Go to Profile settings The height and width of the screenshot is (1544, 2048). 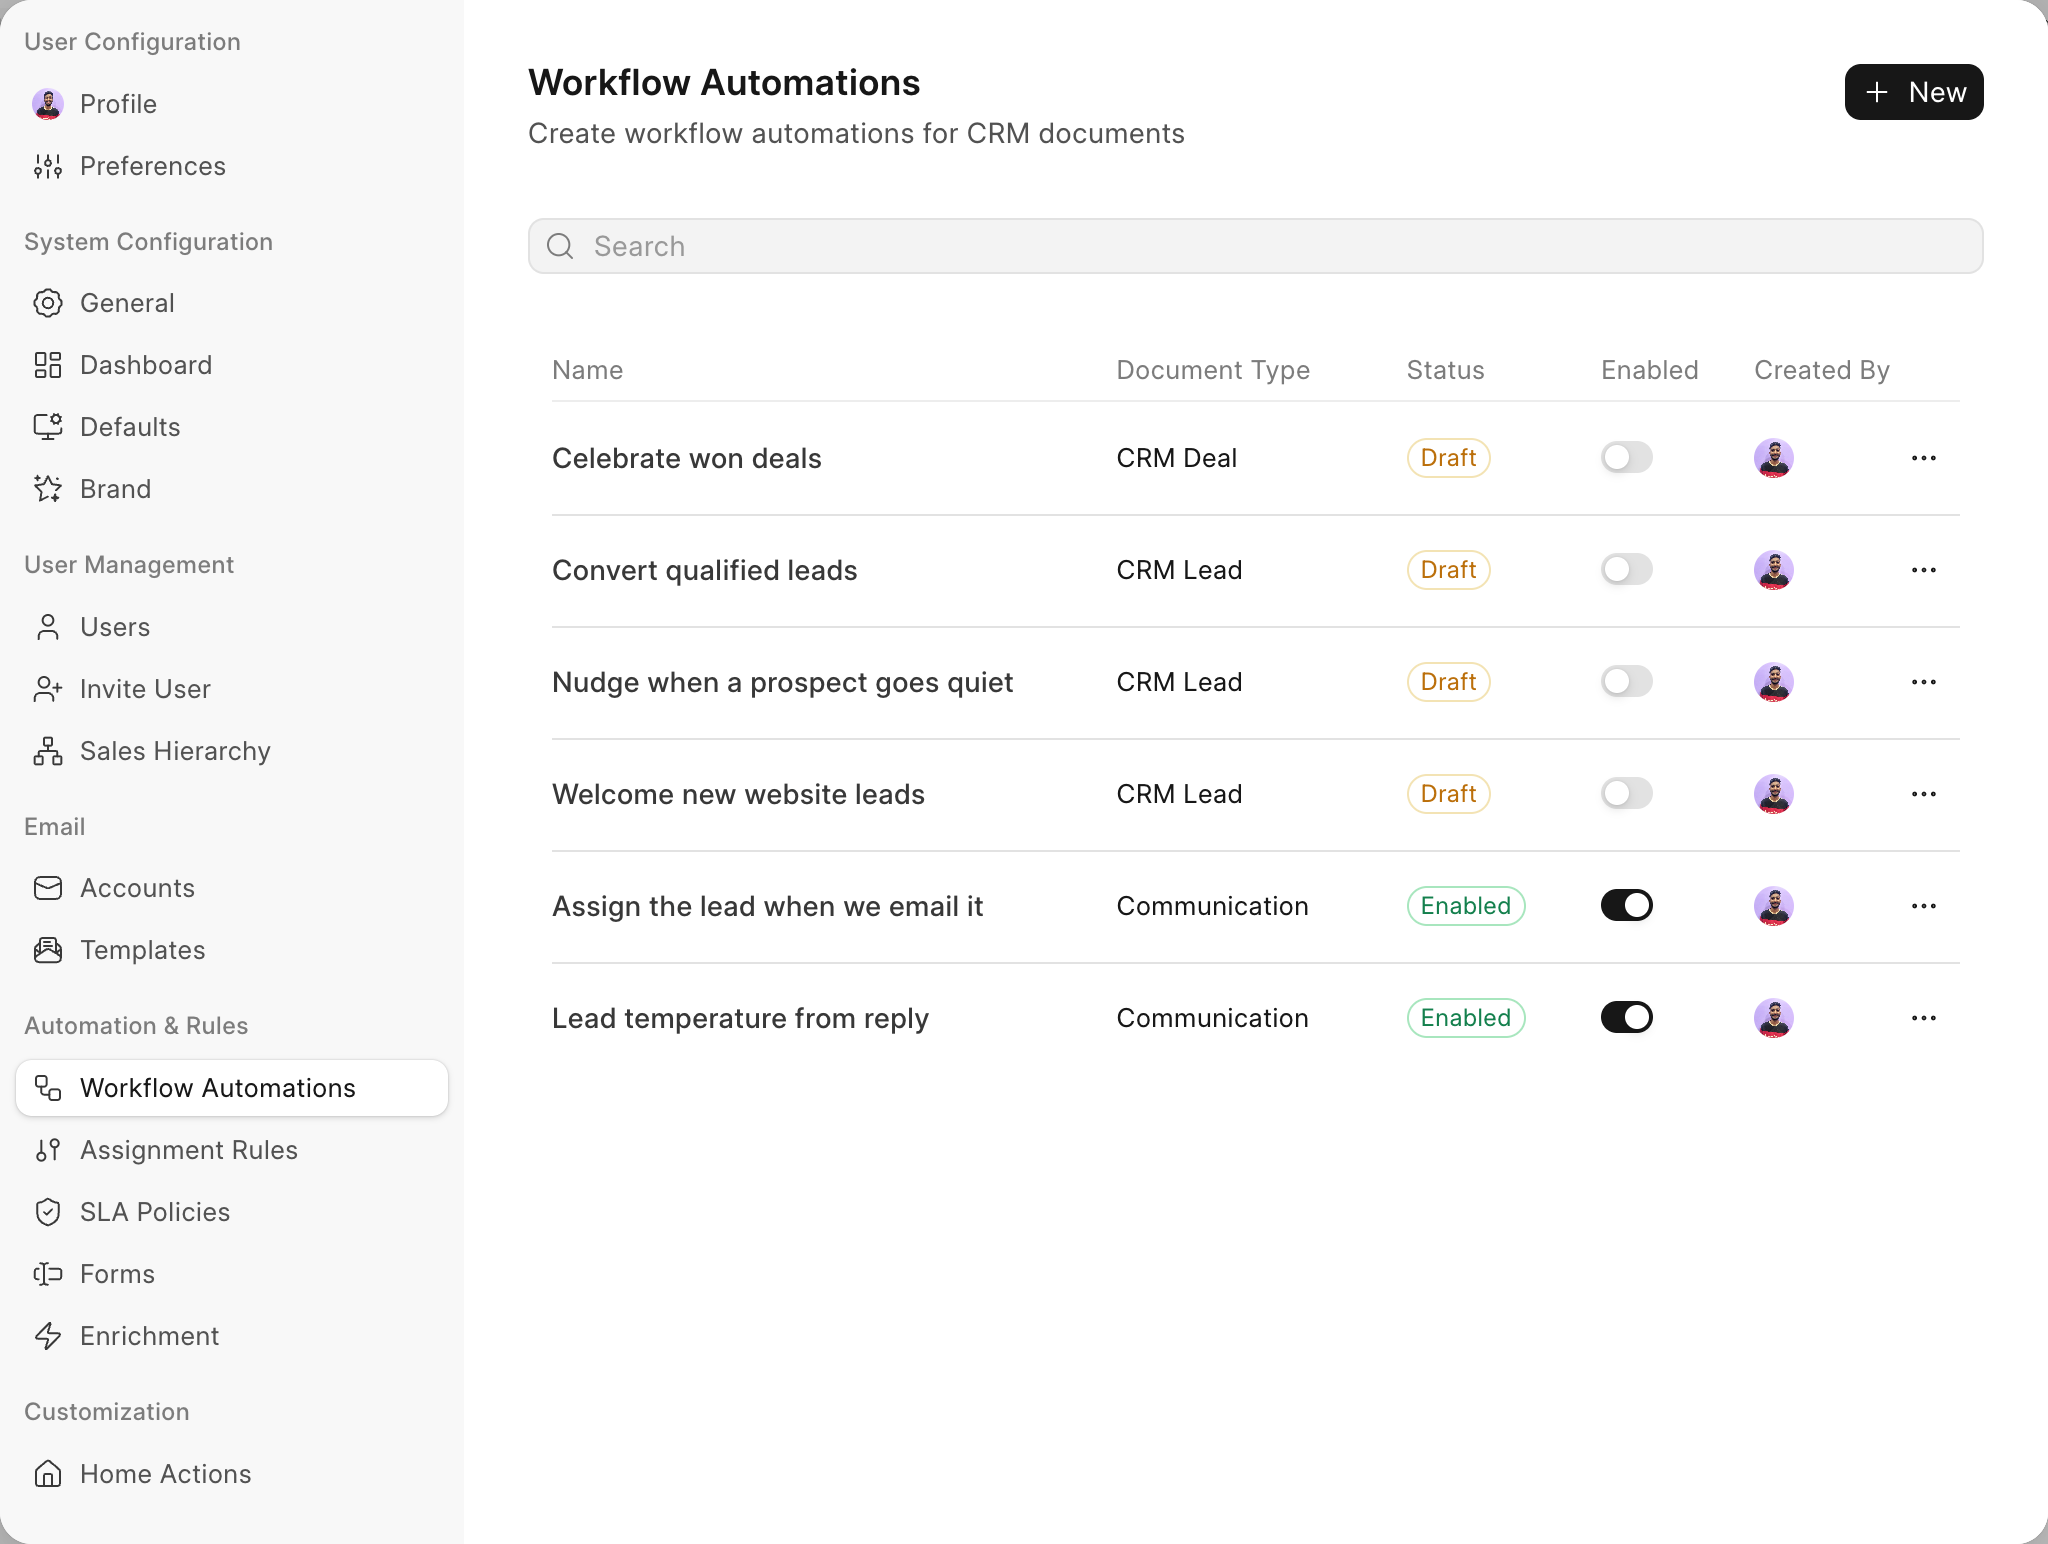[232, 104]
